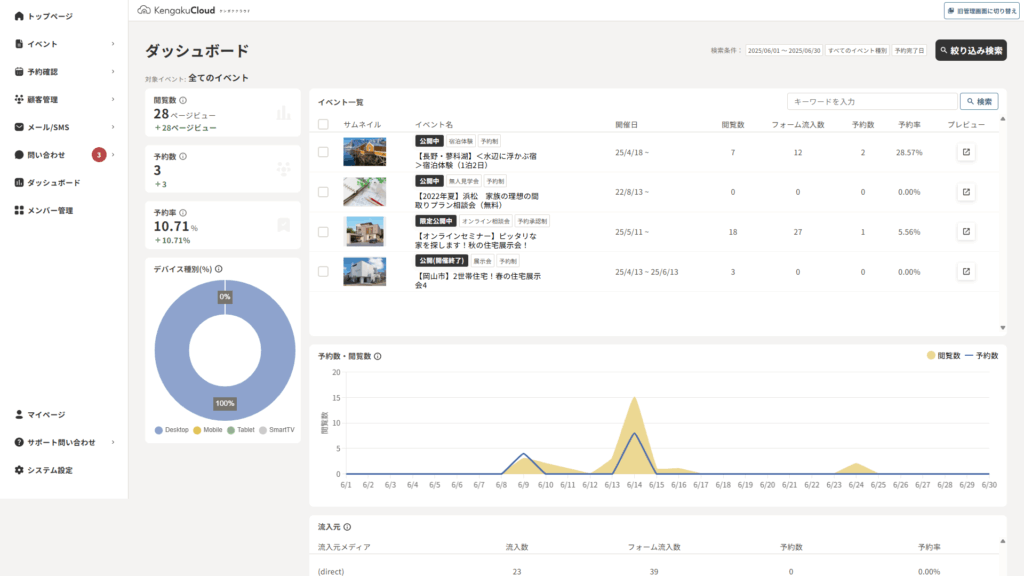Select the checkbox for 岡山市 2世帯住宅 event
Screen dimensions: 1024x576
(323, 271)
